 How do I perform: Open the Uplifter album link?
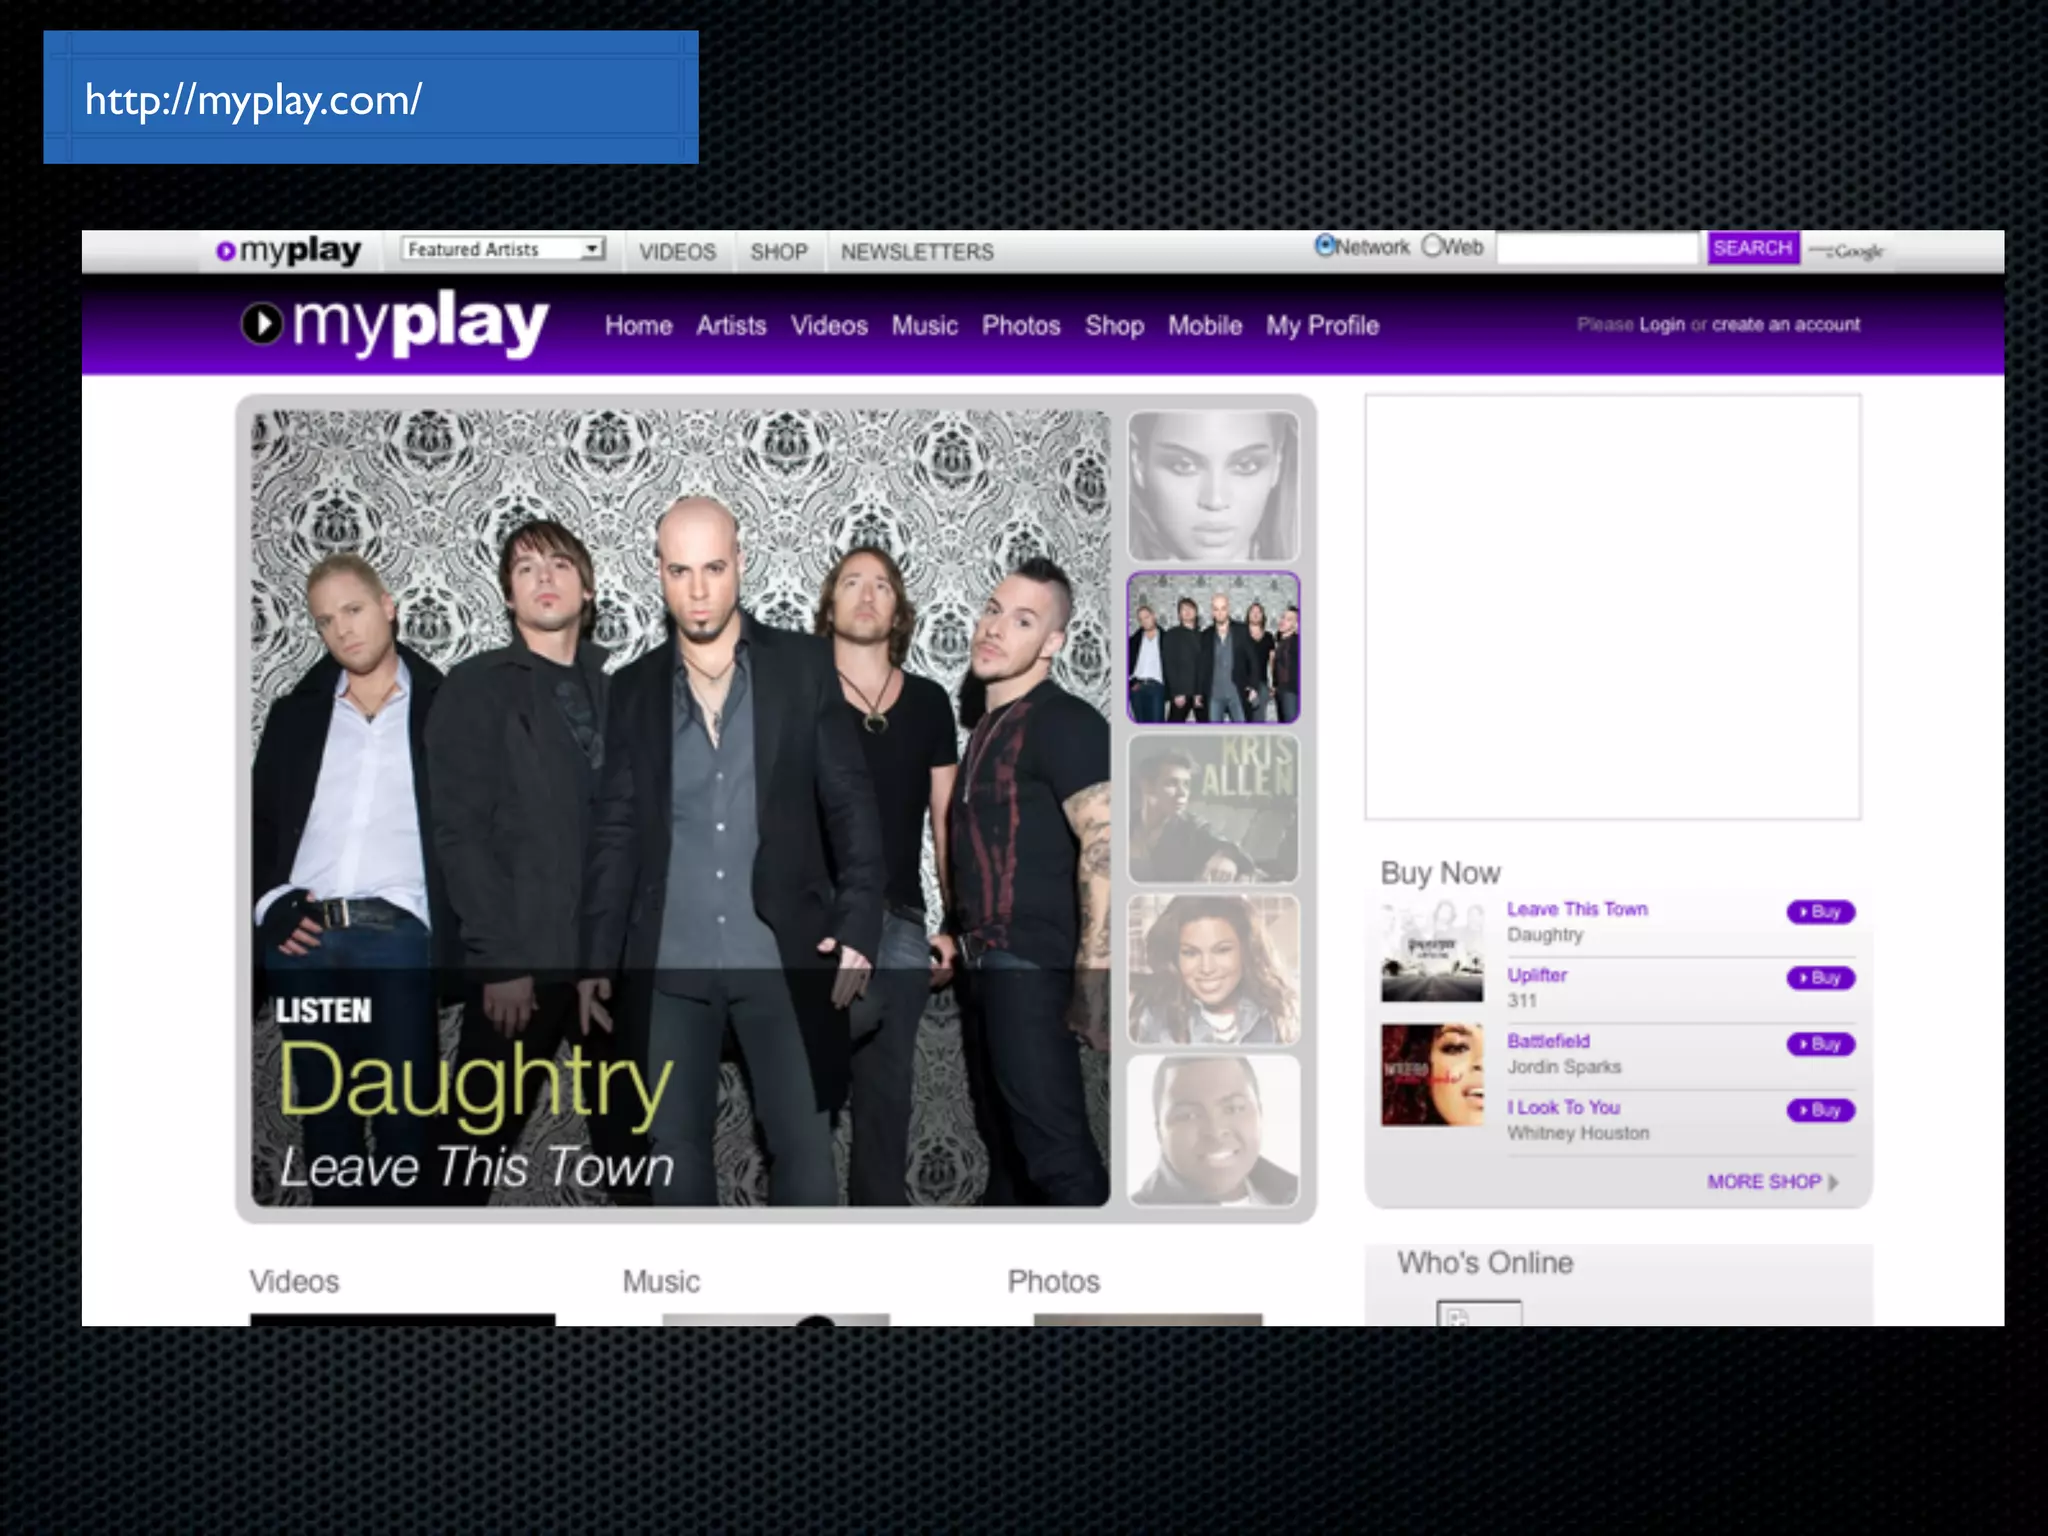pyautogui.click(x=1537, y=975)
